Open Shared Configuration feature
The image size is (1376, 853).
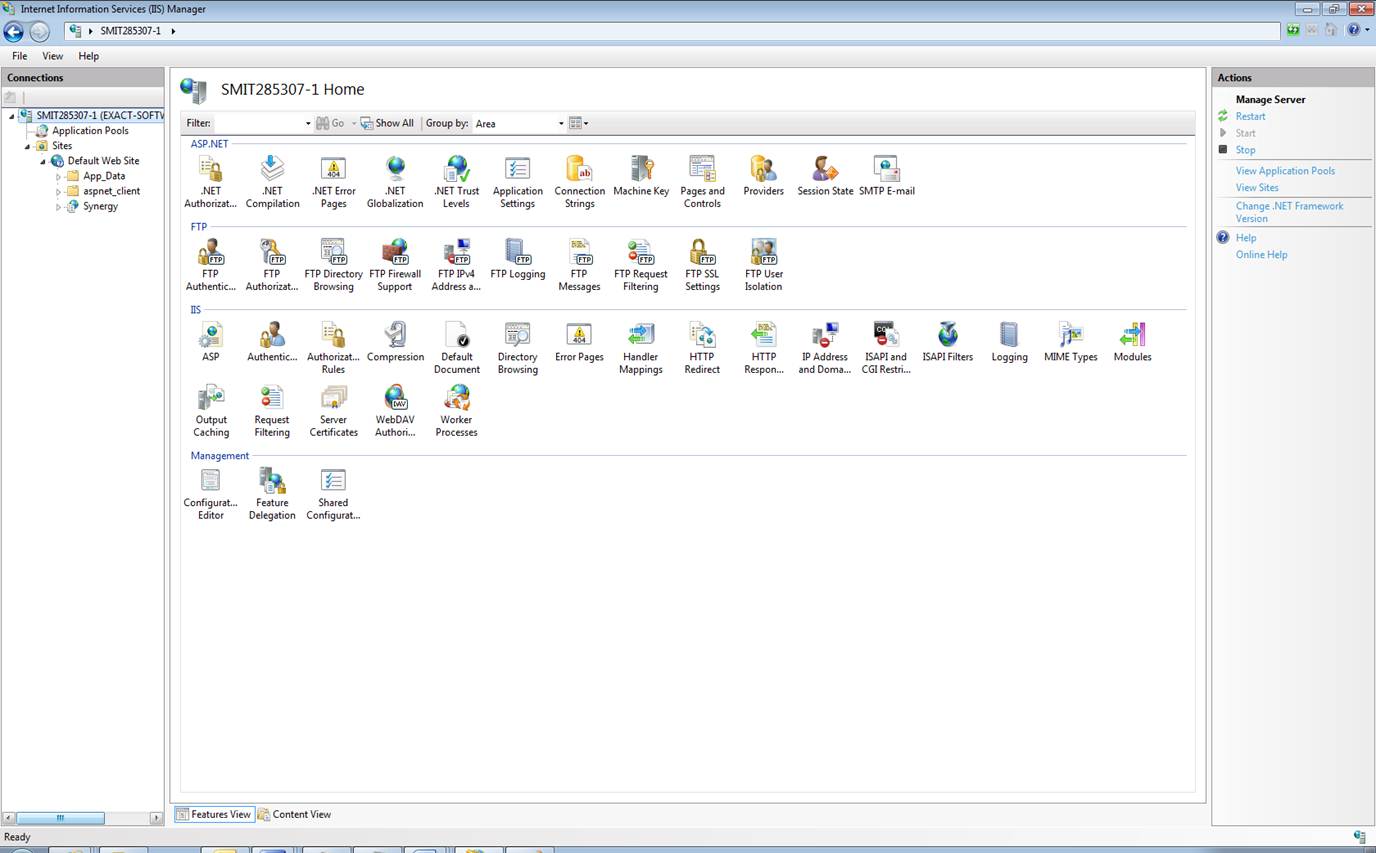point(333,494)
